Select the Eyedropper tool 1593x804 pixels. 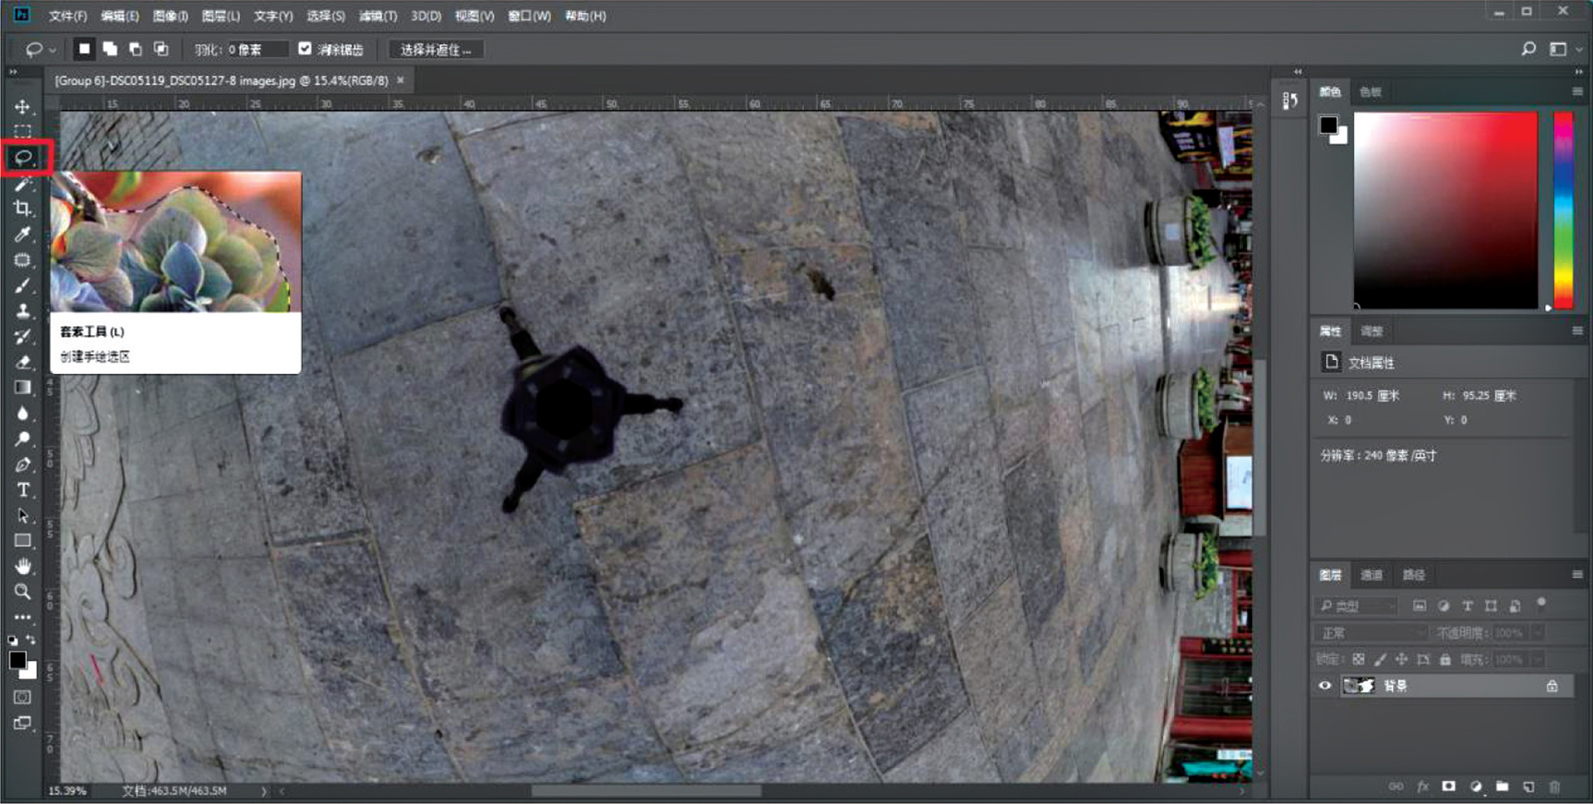coord(22,234)
